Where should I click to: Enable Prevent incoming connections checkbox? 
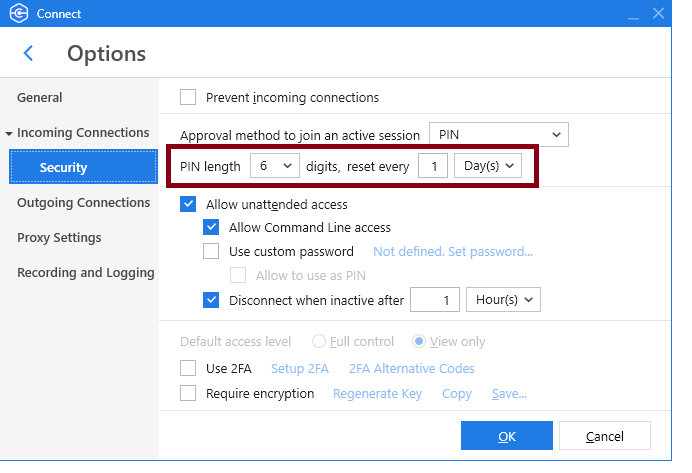point(188,98)
